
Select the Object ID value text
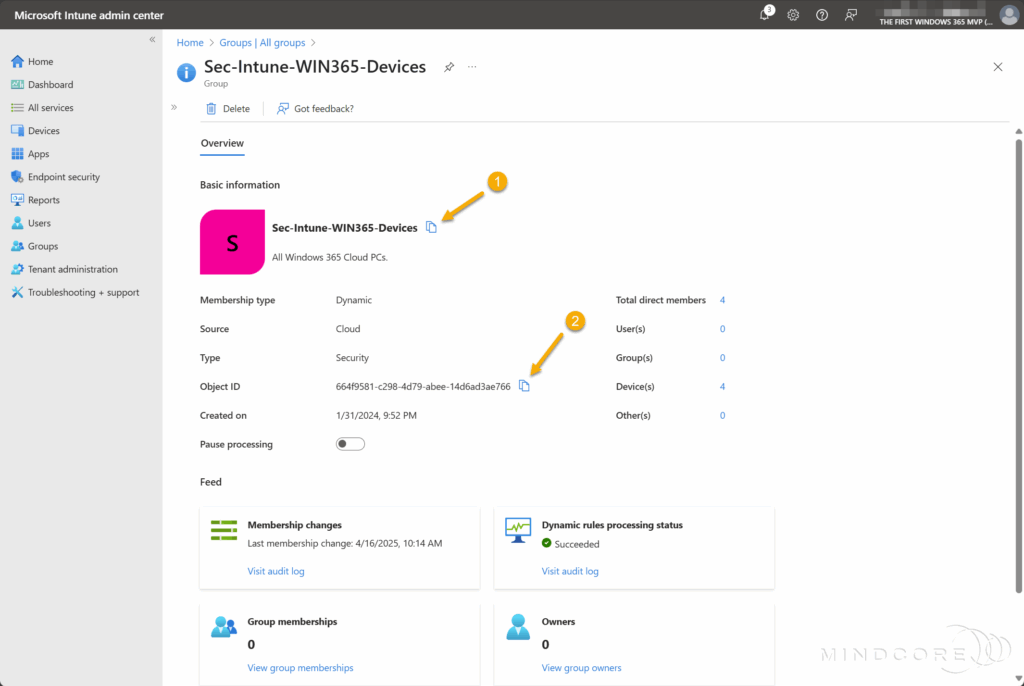423,387
